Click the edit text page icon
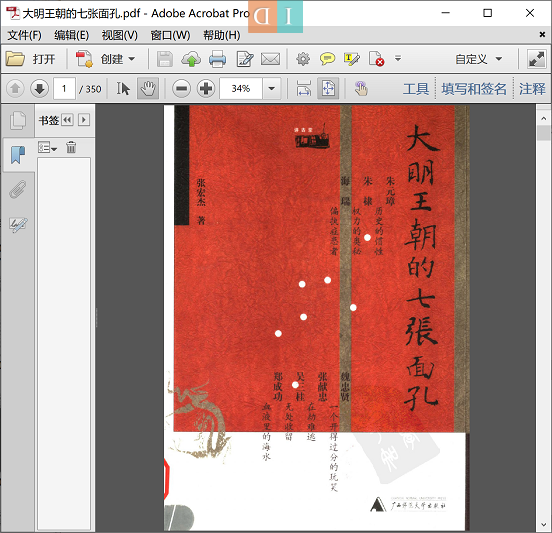The width and height of the screenshot is (552, 533). pos(245,59)
